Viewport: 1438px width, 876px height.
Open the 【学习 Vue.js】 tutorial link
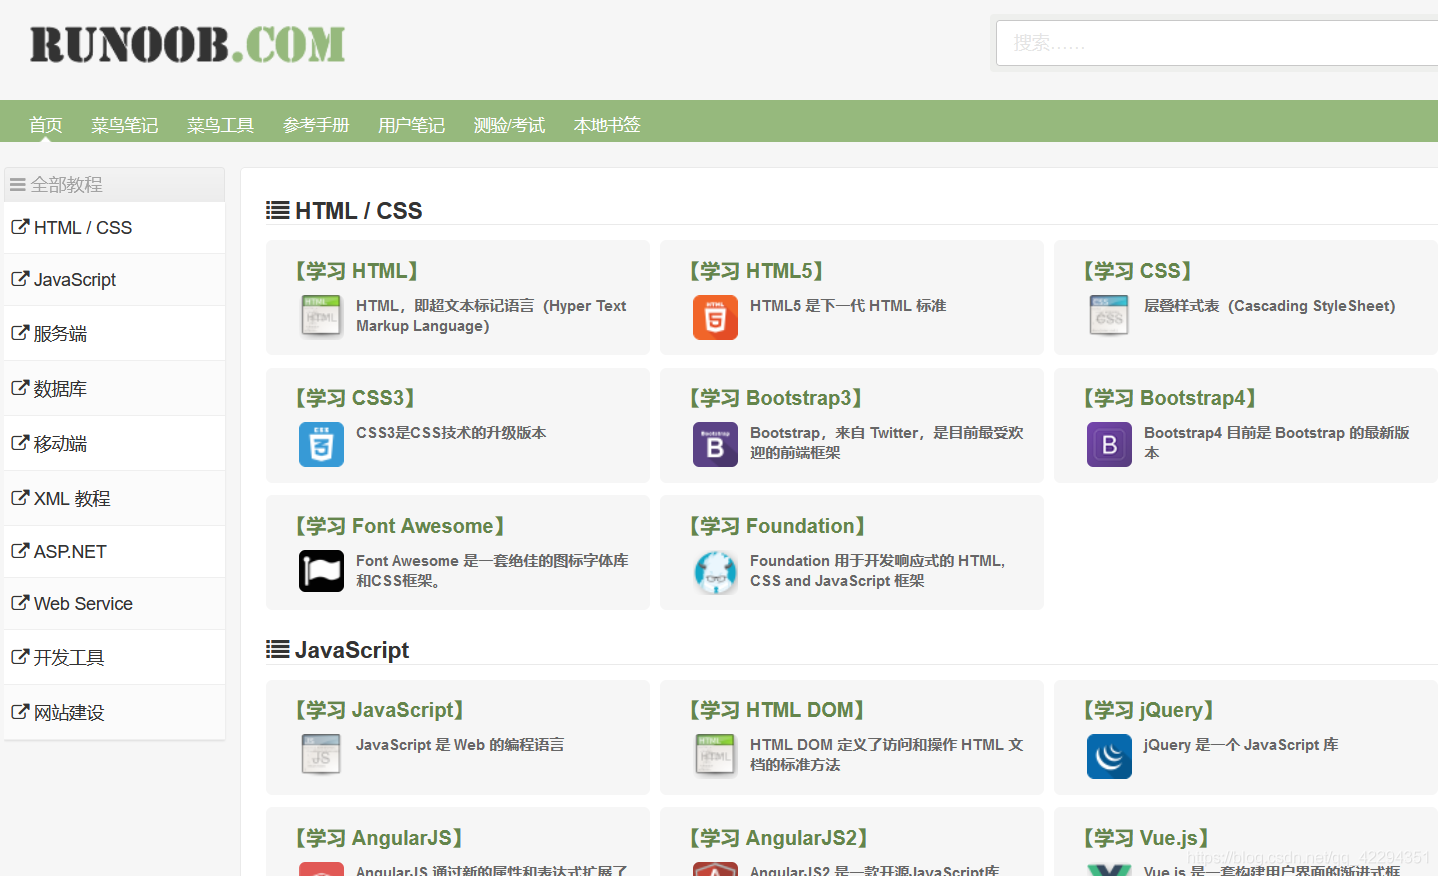(x=1146, y=838)
